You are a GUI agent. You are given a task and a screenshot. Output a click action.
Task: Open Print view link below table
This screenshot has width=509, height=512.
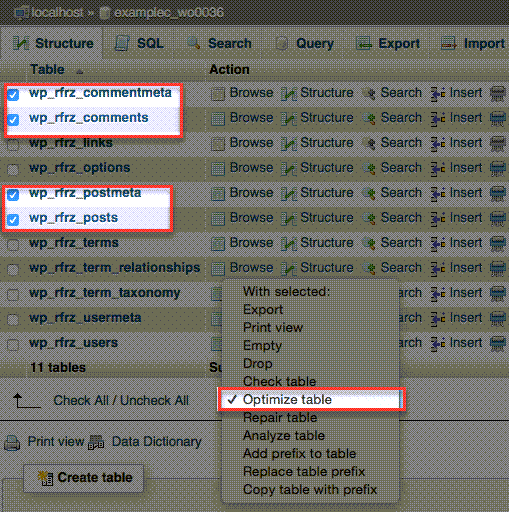pos(56,442)
